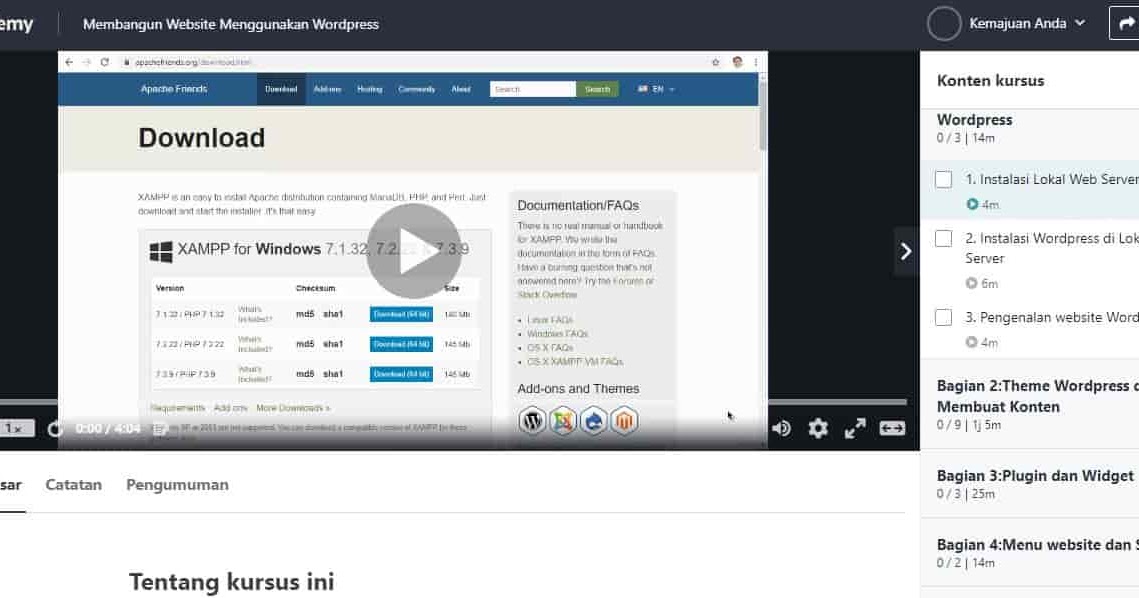Select the About nav item

pyautogui.click(x=461, y=89)
